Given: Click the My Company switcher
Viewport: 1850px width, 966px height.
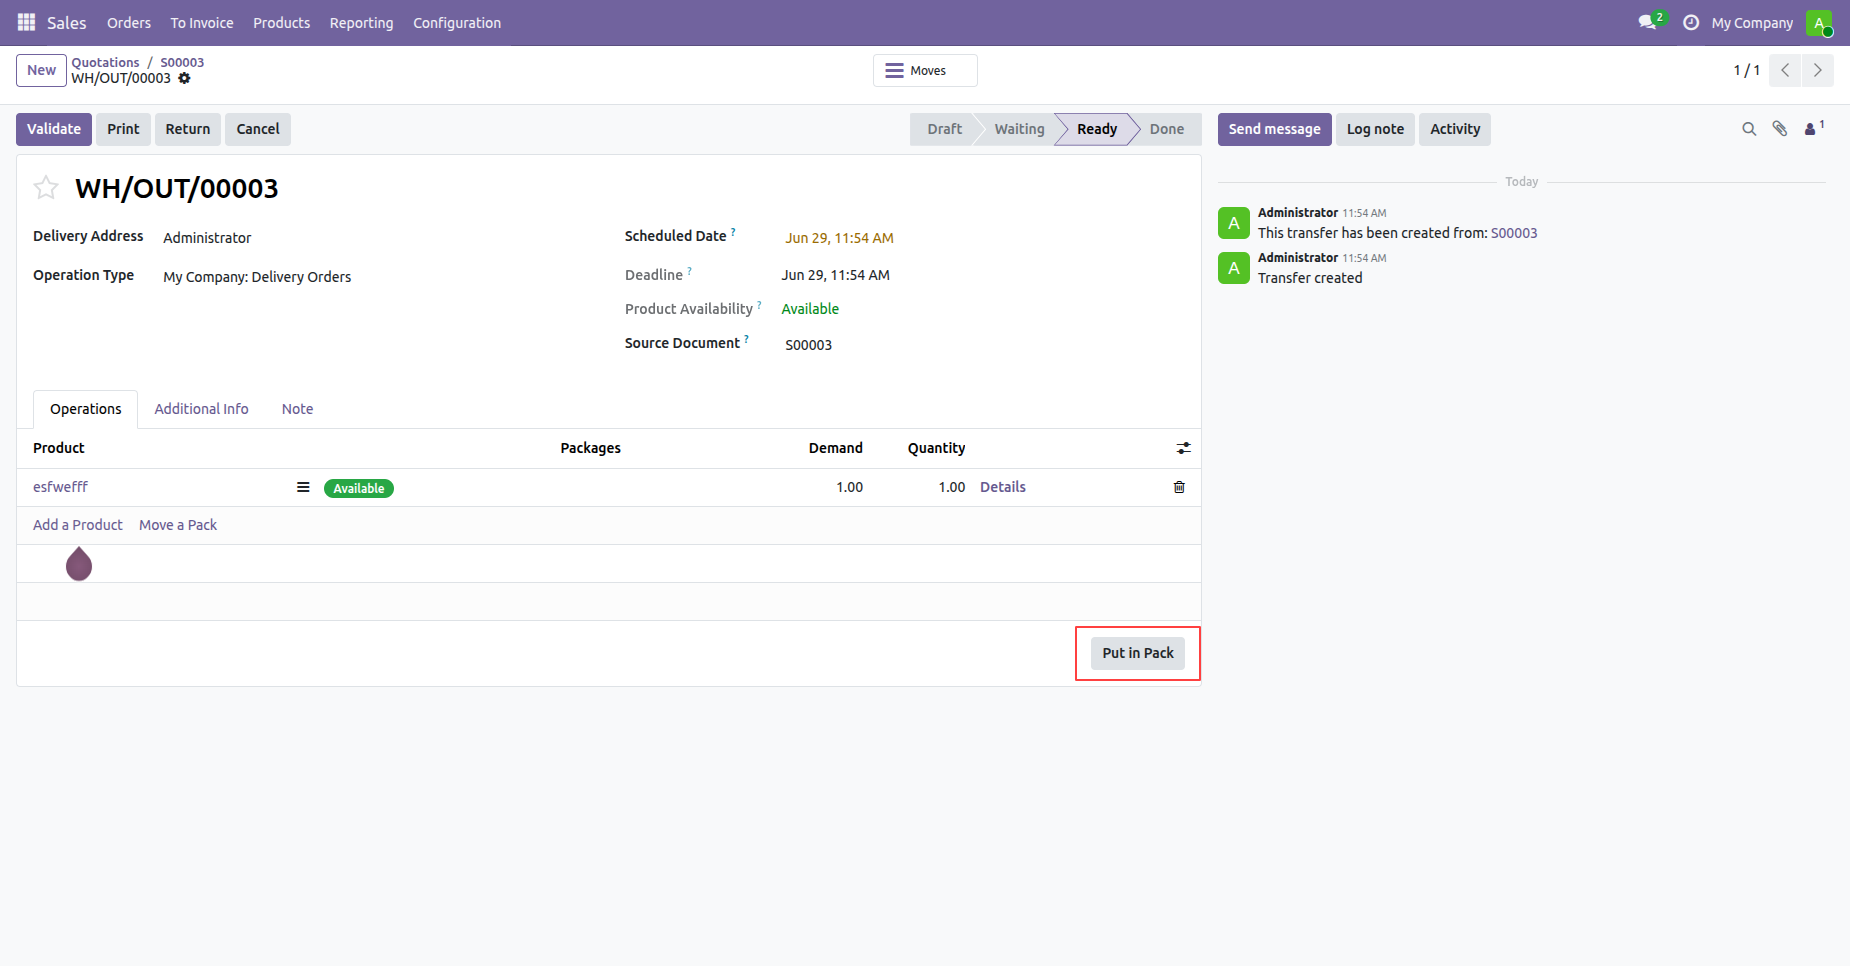Looking at the screenshot, I should (1752, 22).
